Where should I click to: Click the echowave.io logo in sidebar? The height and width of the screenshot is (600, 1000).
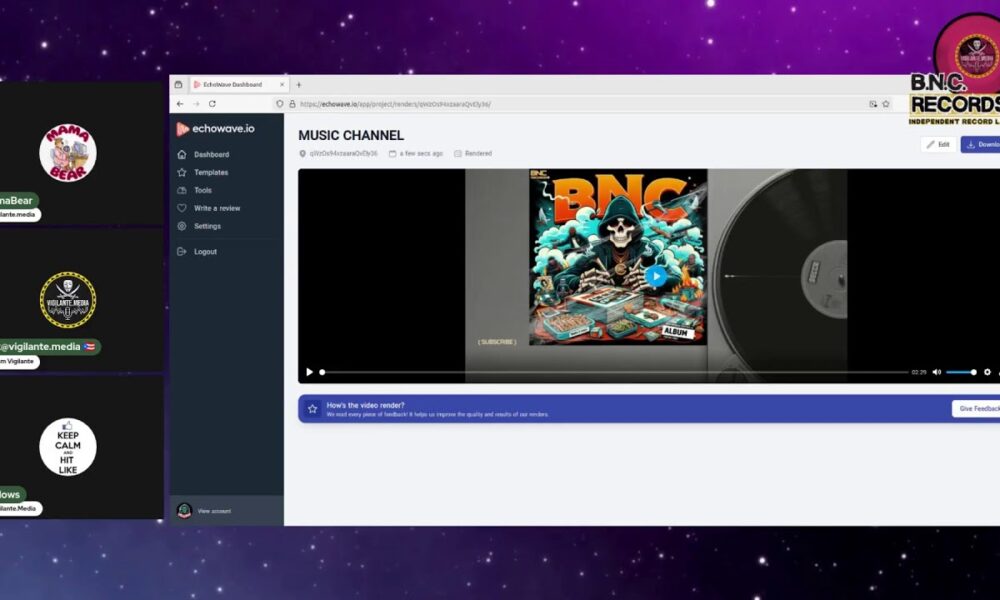point(216,129)
